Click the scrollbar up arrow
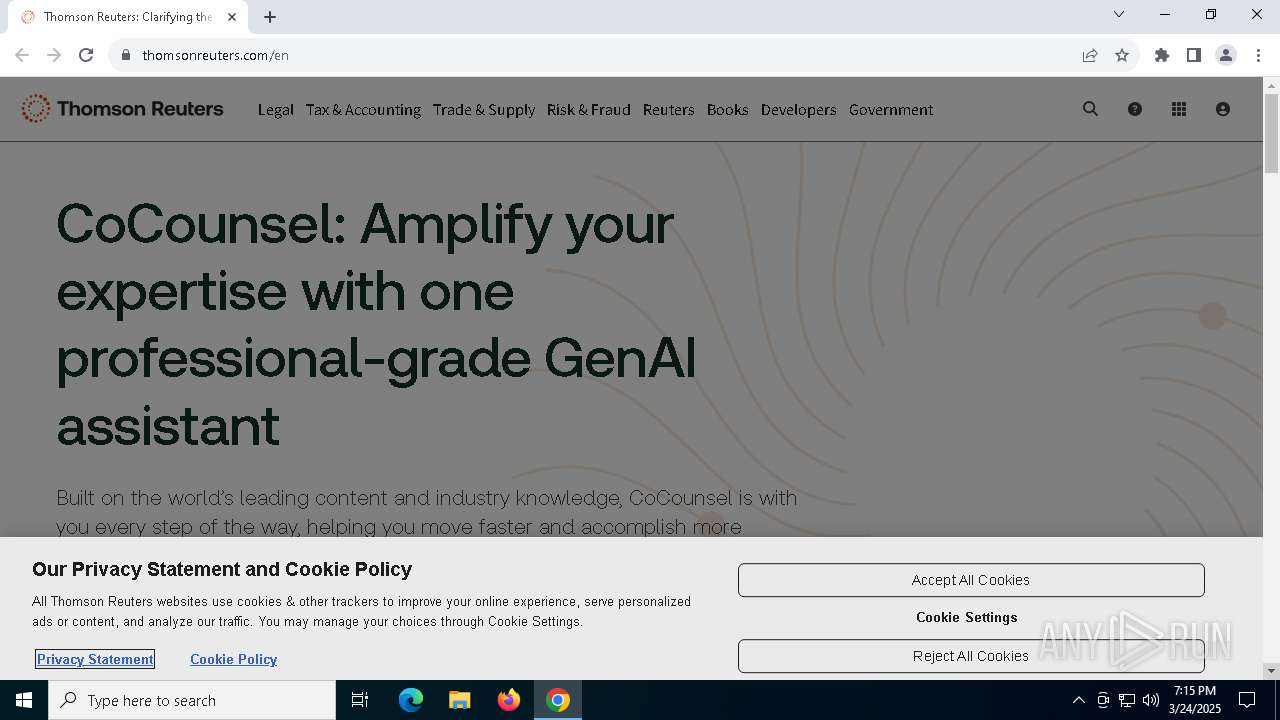This screenshot has width=1280, height=720. click(1271, 85)
